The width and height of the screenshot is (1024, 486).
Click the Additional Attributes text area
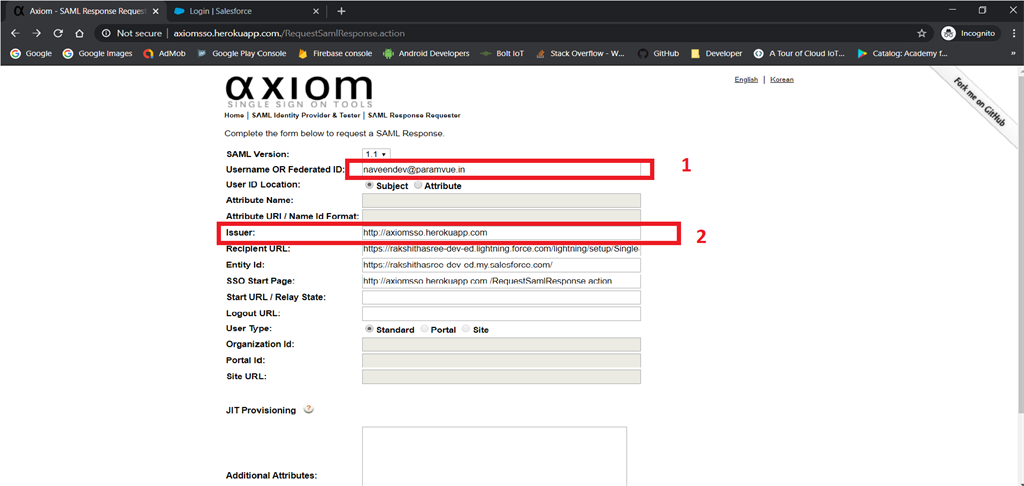point(494,456)
